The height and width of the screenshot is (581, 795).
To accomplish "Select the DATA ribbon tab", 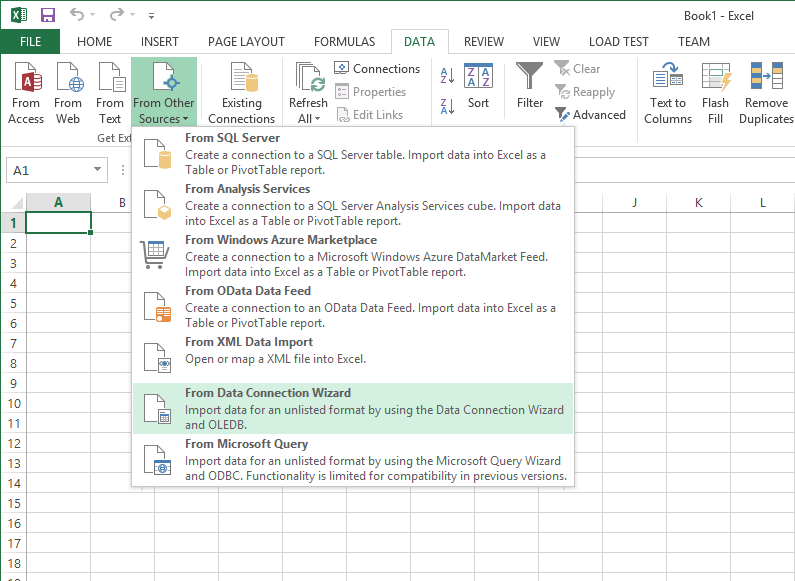I will [419, 42].
